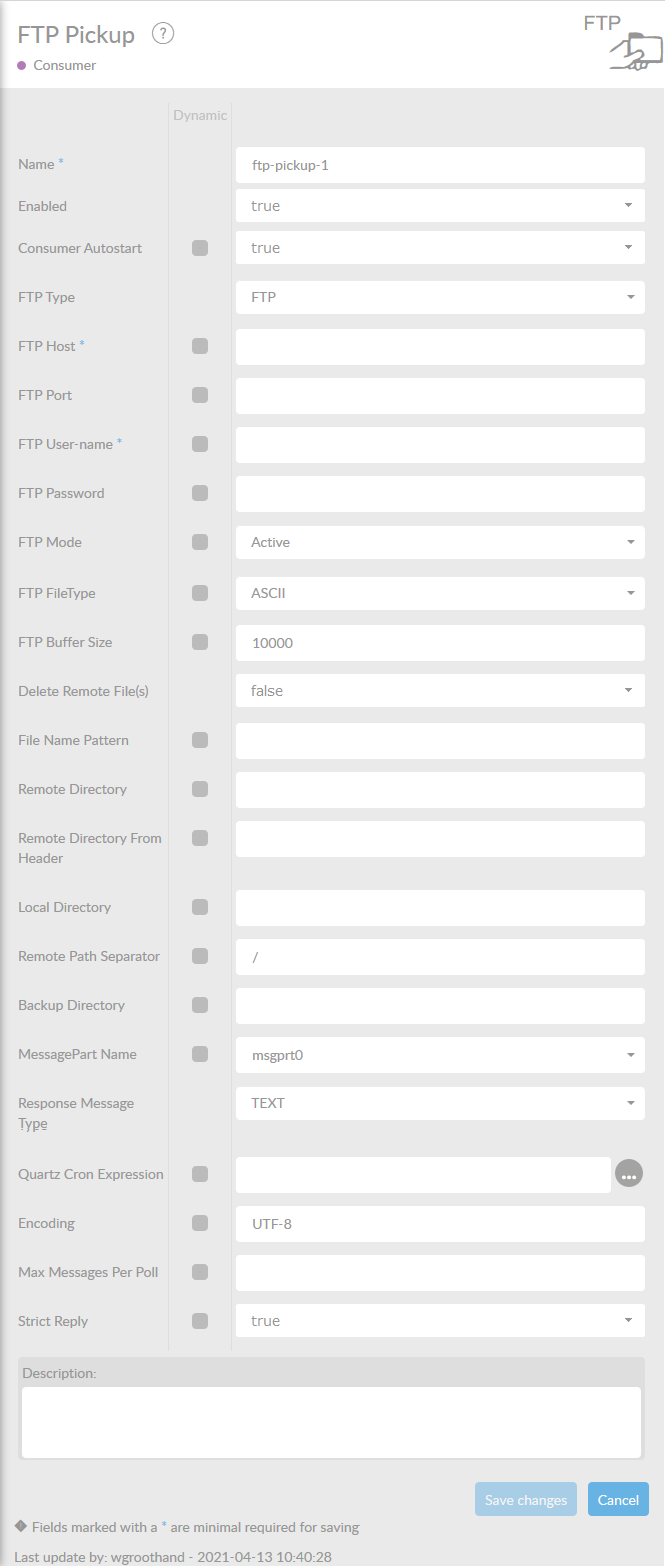Click the FTP pickup hand icon
The image size is (665, 1566).
tap(635, 51)
